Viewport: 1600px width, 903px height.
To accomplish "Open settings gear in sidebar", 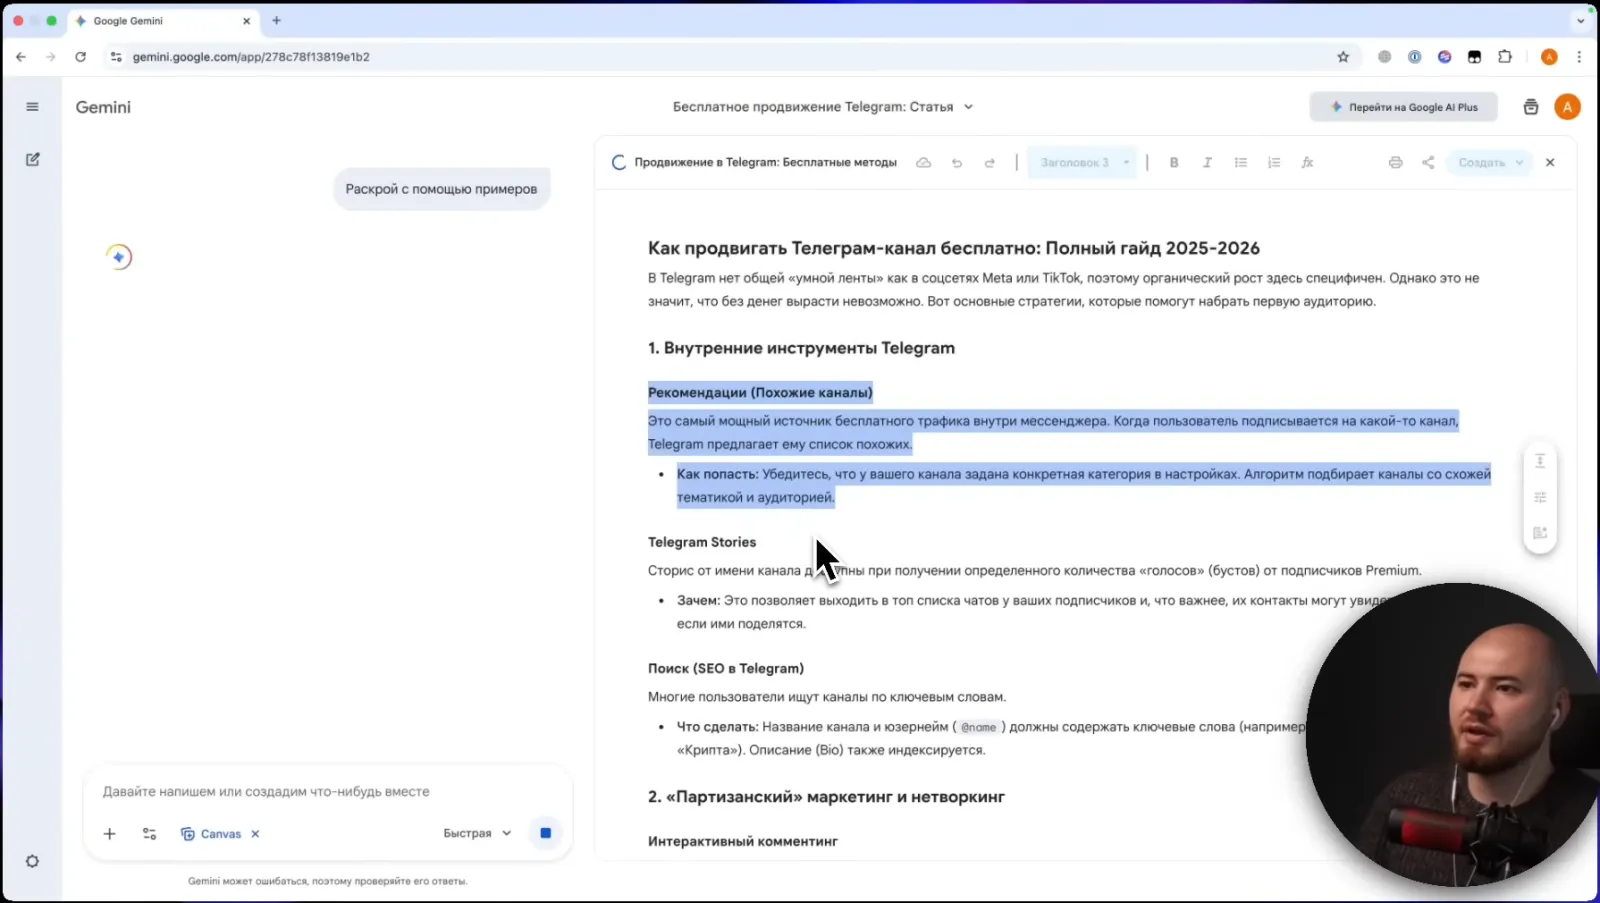I will click(32, 861).
